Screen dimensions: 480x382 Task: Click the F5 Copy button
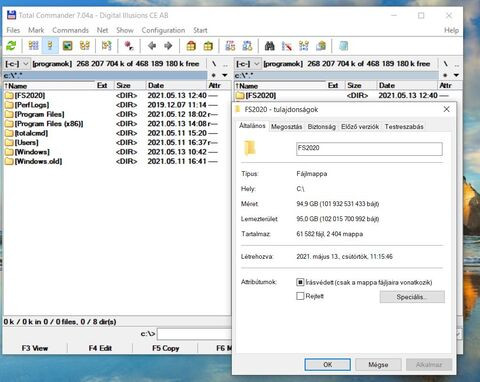pyautogui.click(x=166, y=348)
